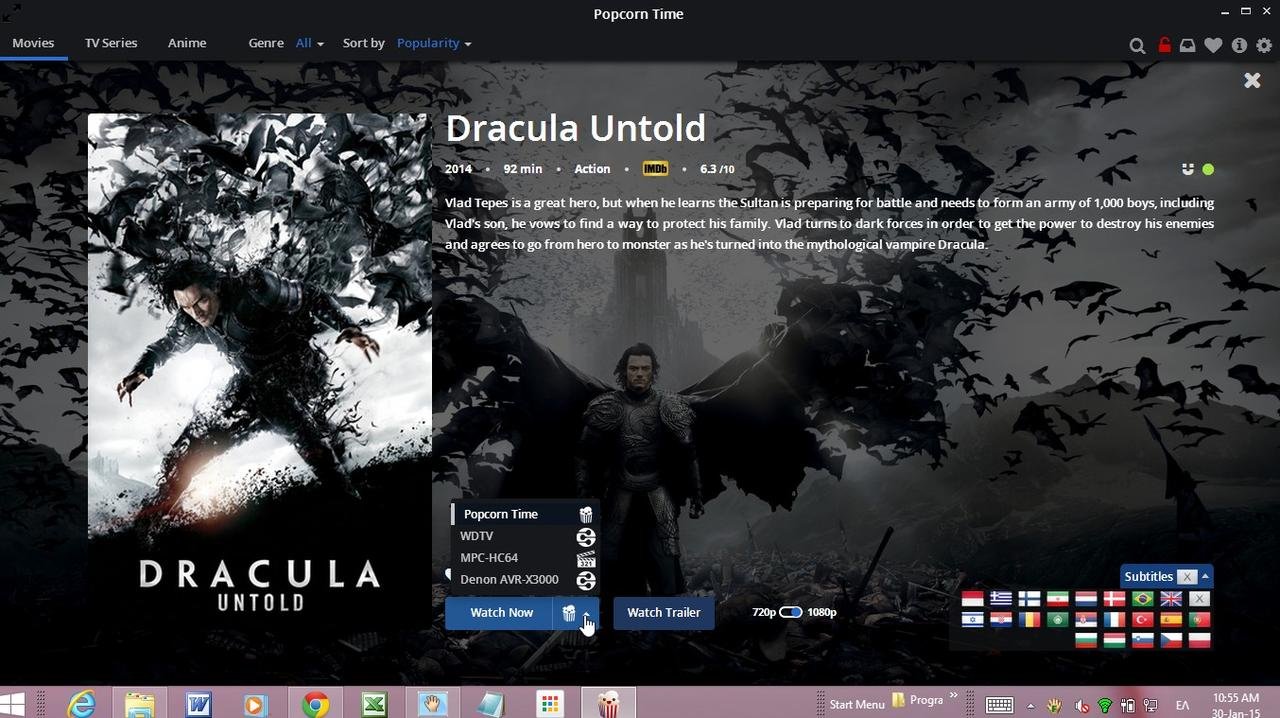Click the Windows Start button
Screen dimensions: 1280x718
[12, 705]
